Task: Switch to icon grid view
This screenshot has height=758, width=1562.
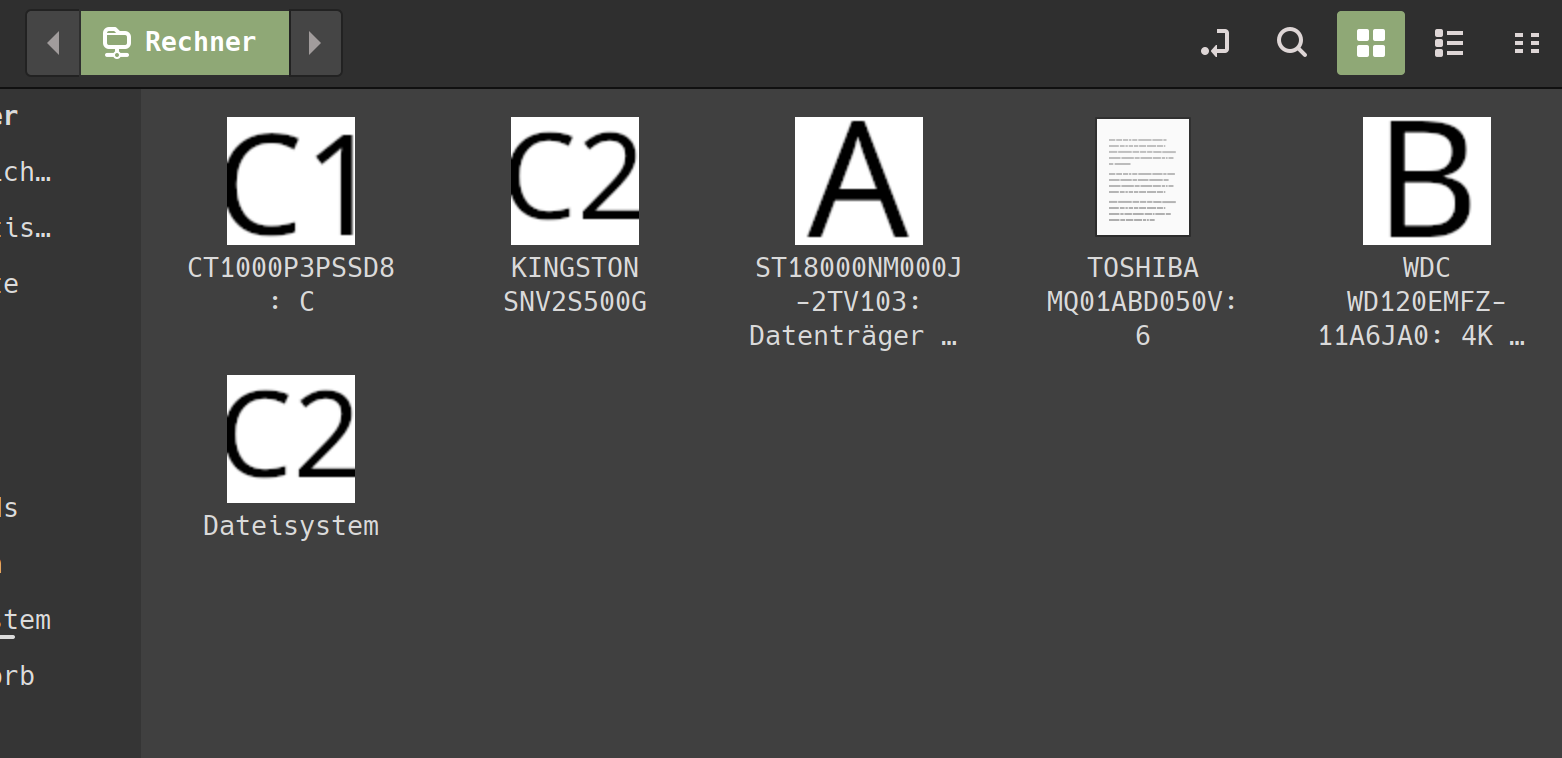Action: point(1371,43)
